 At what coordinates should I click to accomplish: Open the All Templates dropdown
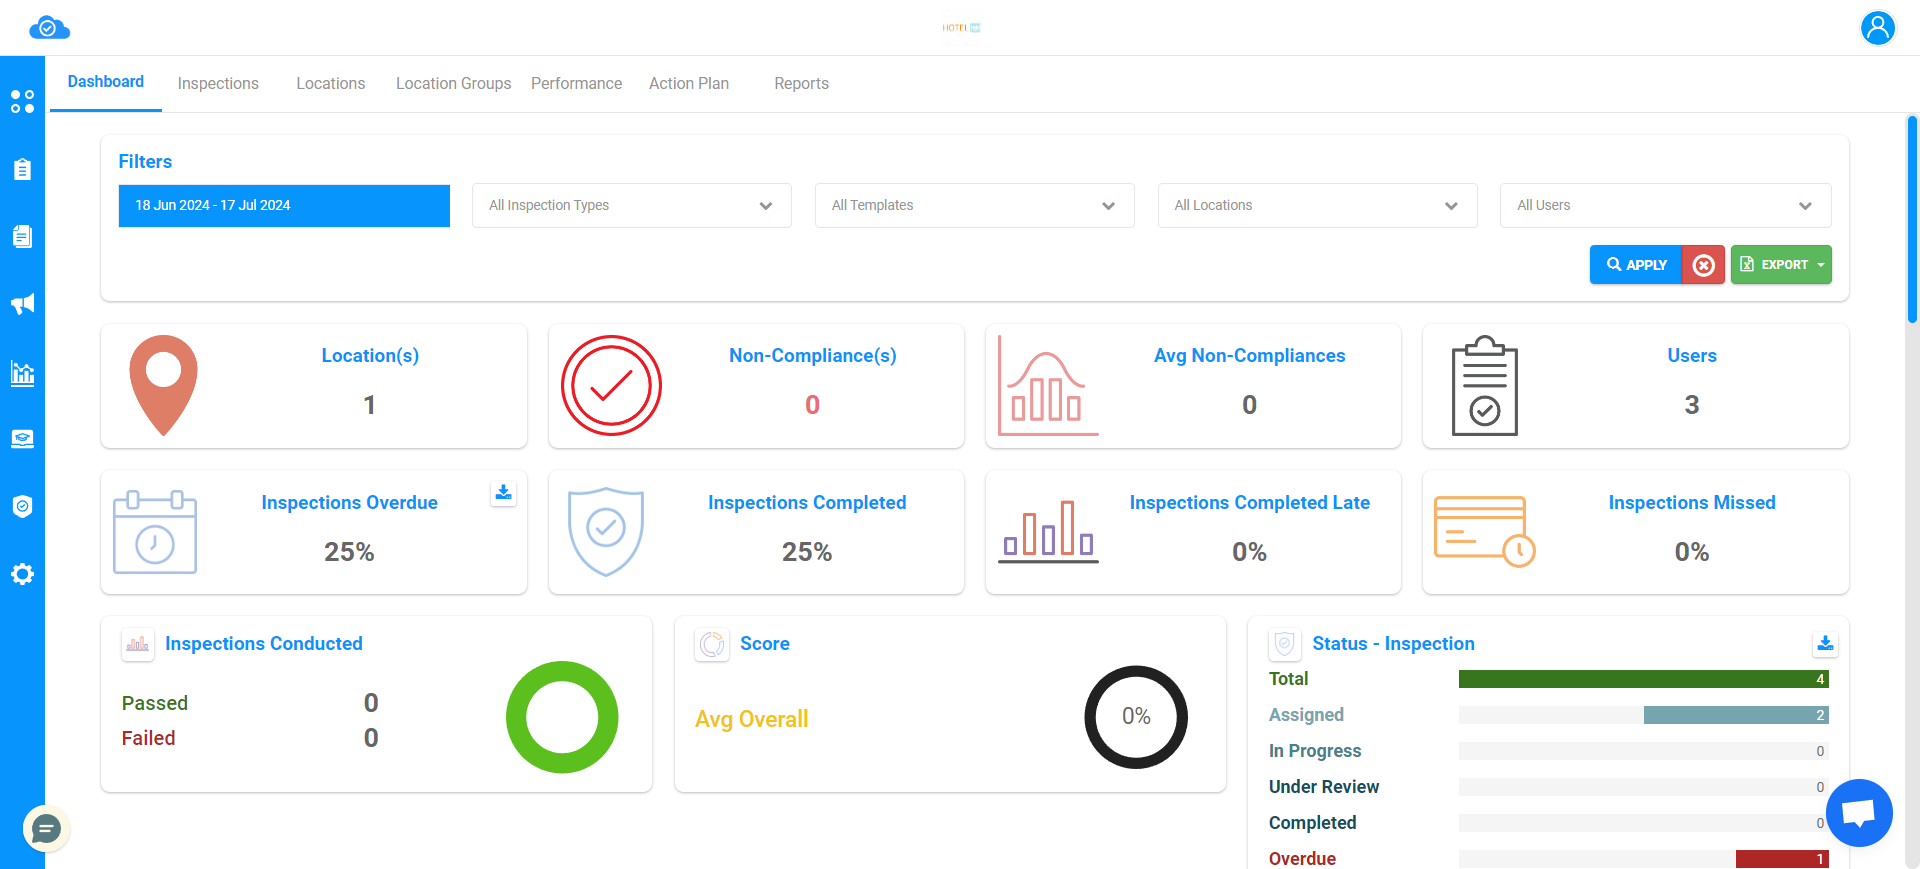pos(974,206)
